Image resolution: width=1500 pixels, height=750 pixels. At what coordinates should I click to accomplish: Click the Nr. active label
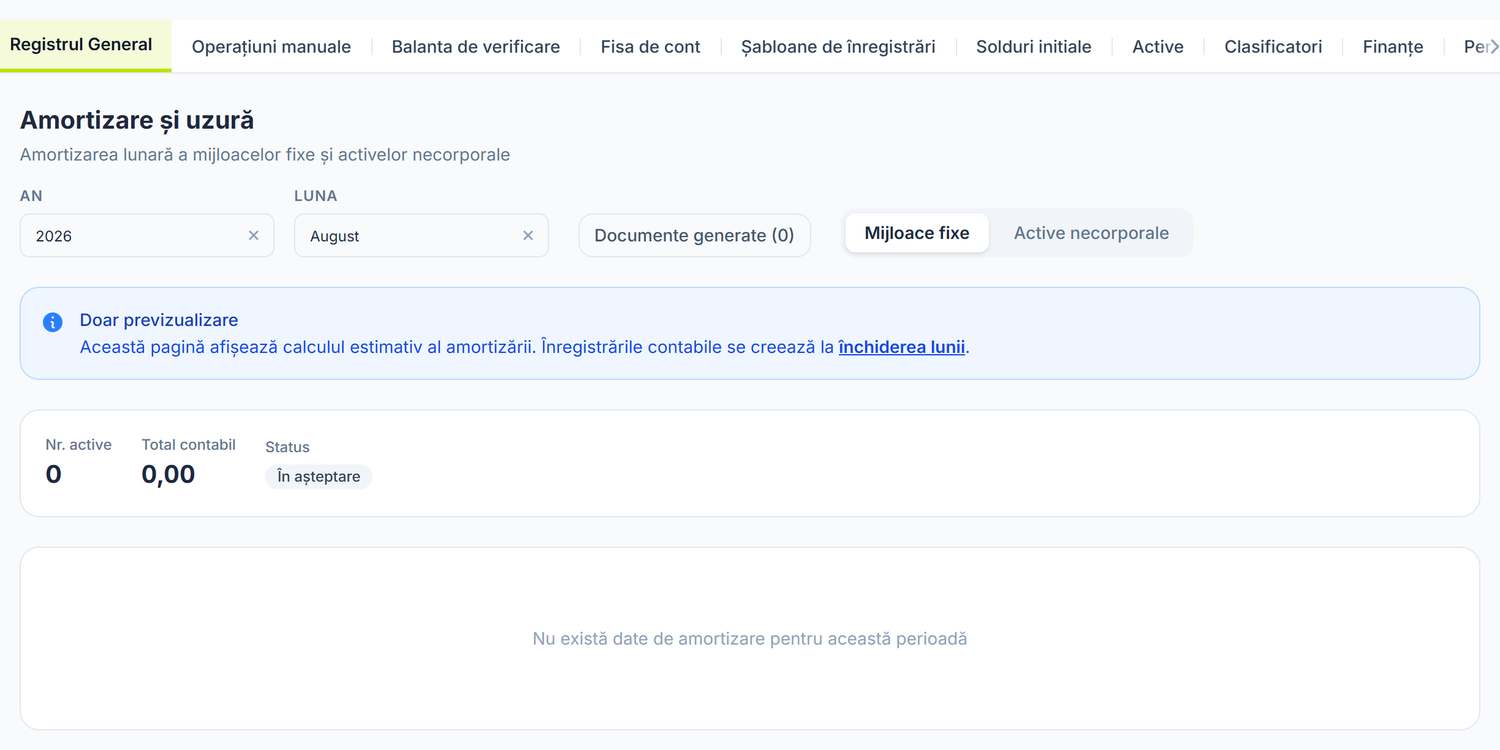pos(79,445)
